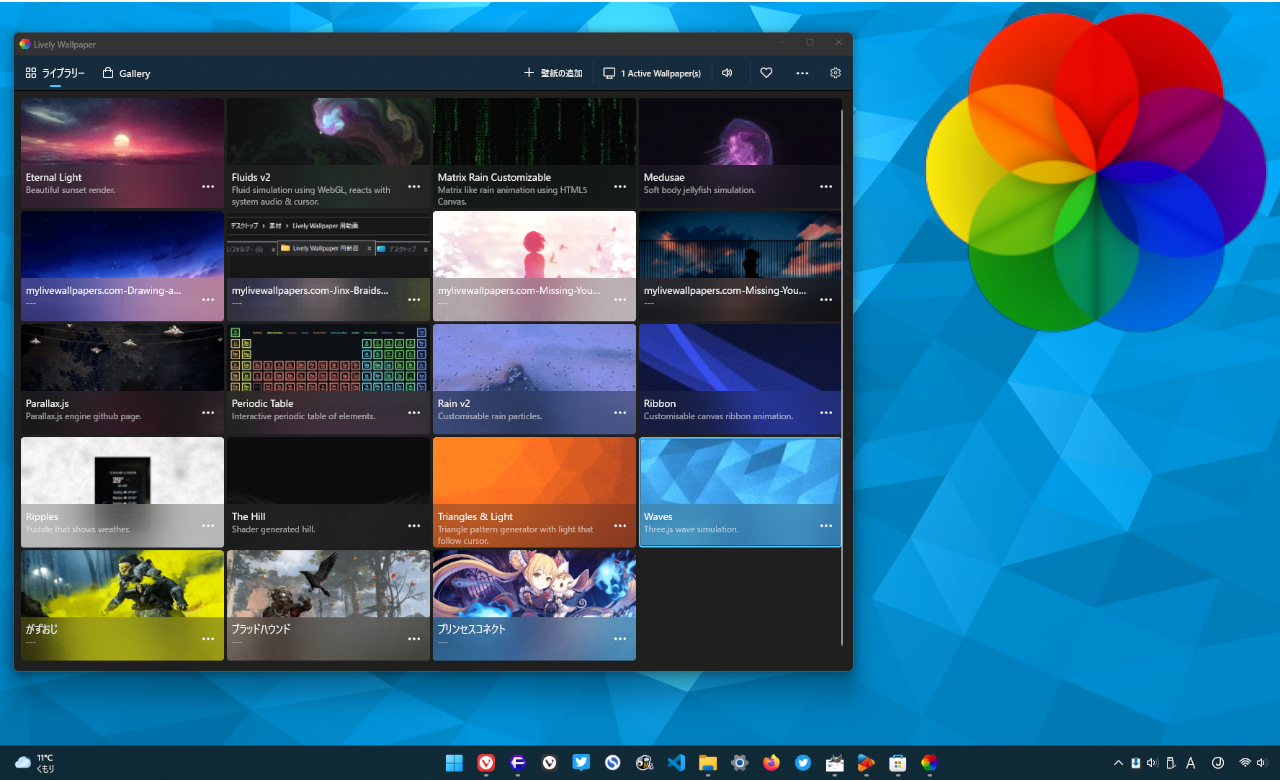1280x780 pixels.
Task: Open options menu for Fluids v2
Action: [414, 186]
